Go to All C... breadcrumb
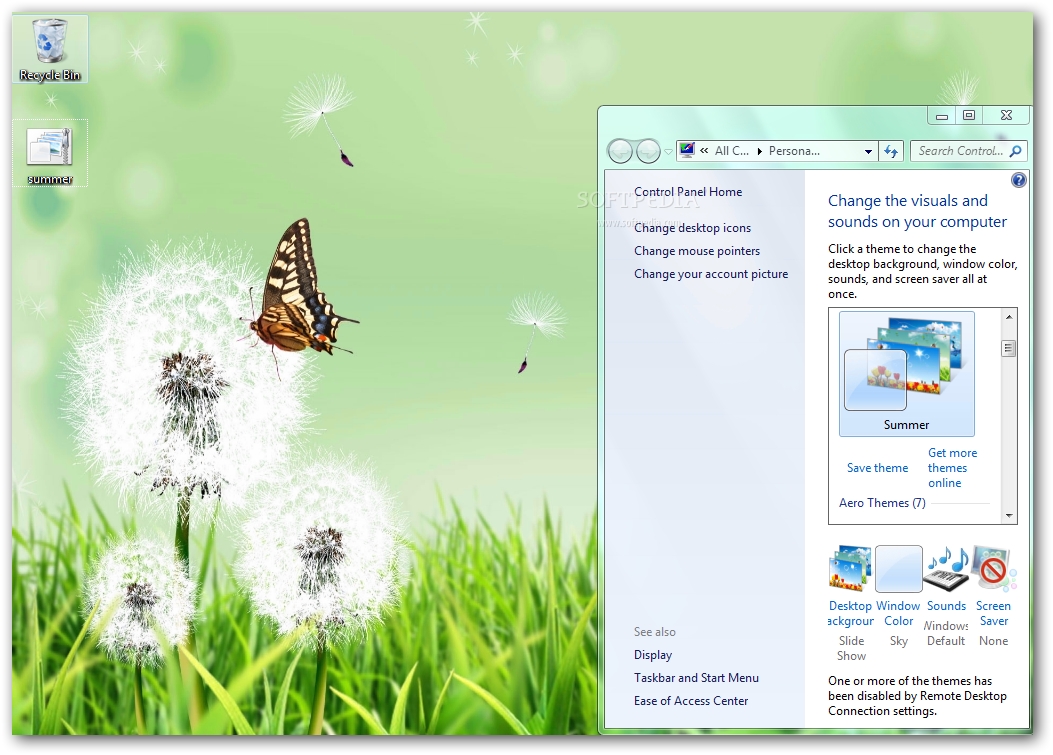The image size is (1053, 755). point(731,150)
